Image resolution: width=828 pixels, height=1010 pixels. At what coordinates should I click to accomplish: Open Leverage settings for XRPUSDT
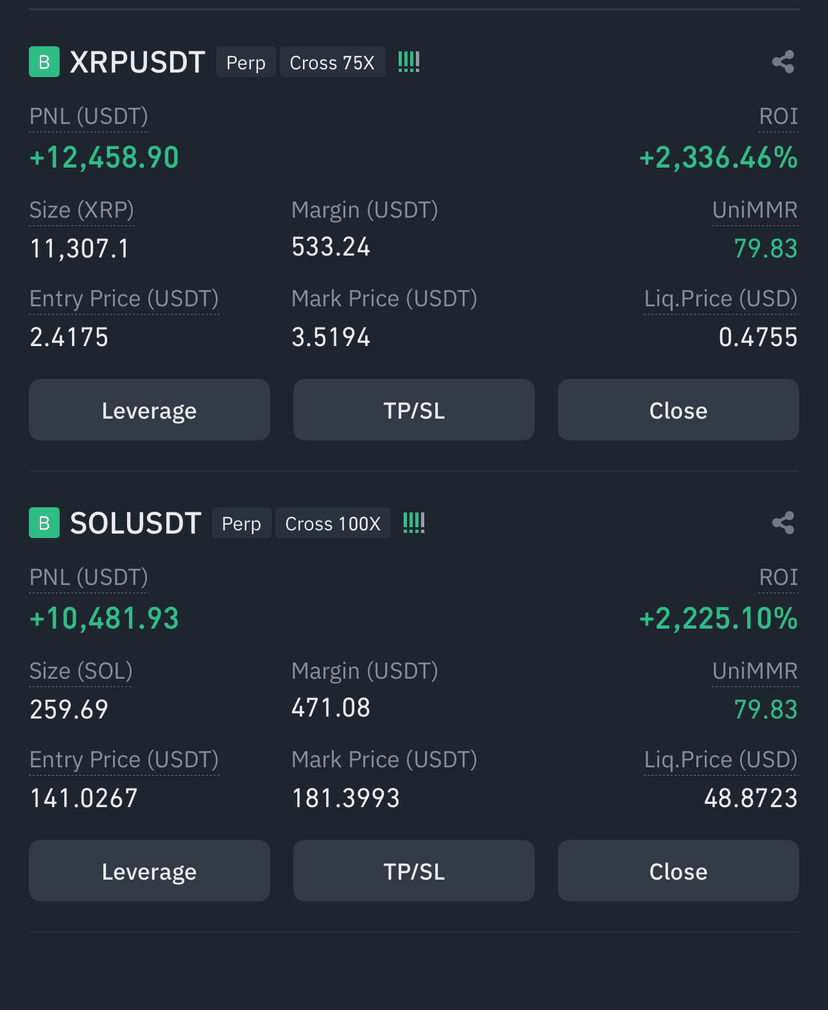(149, 410)
